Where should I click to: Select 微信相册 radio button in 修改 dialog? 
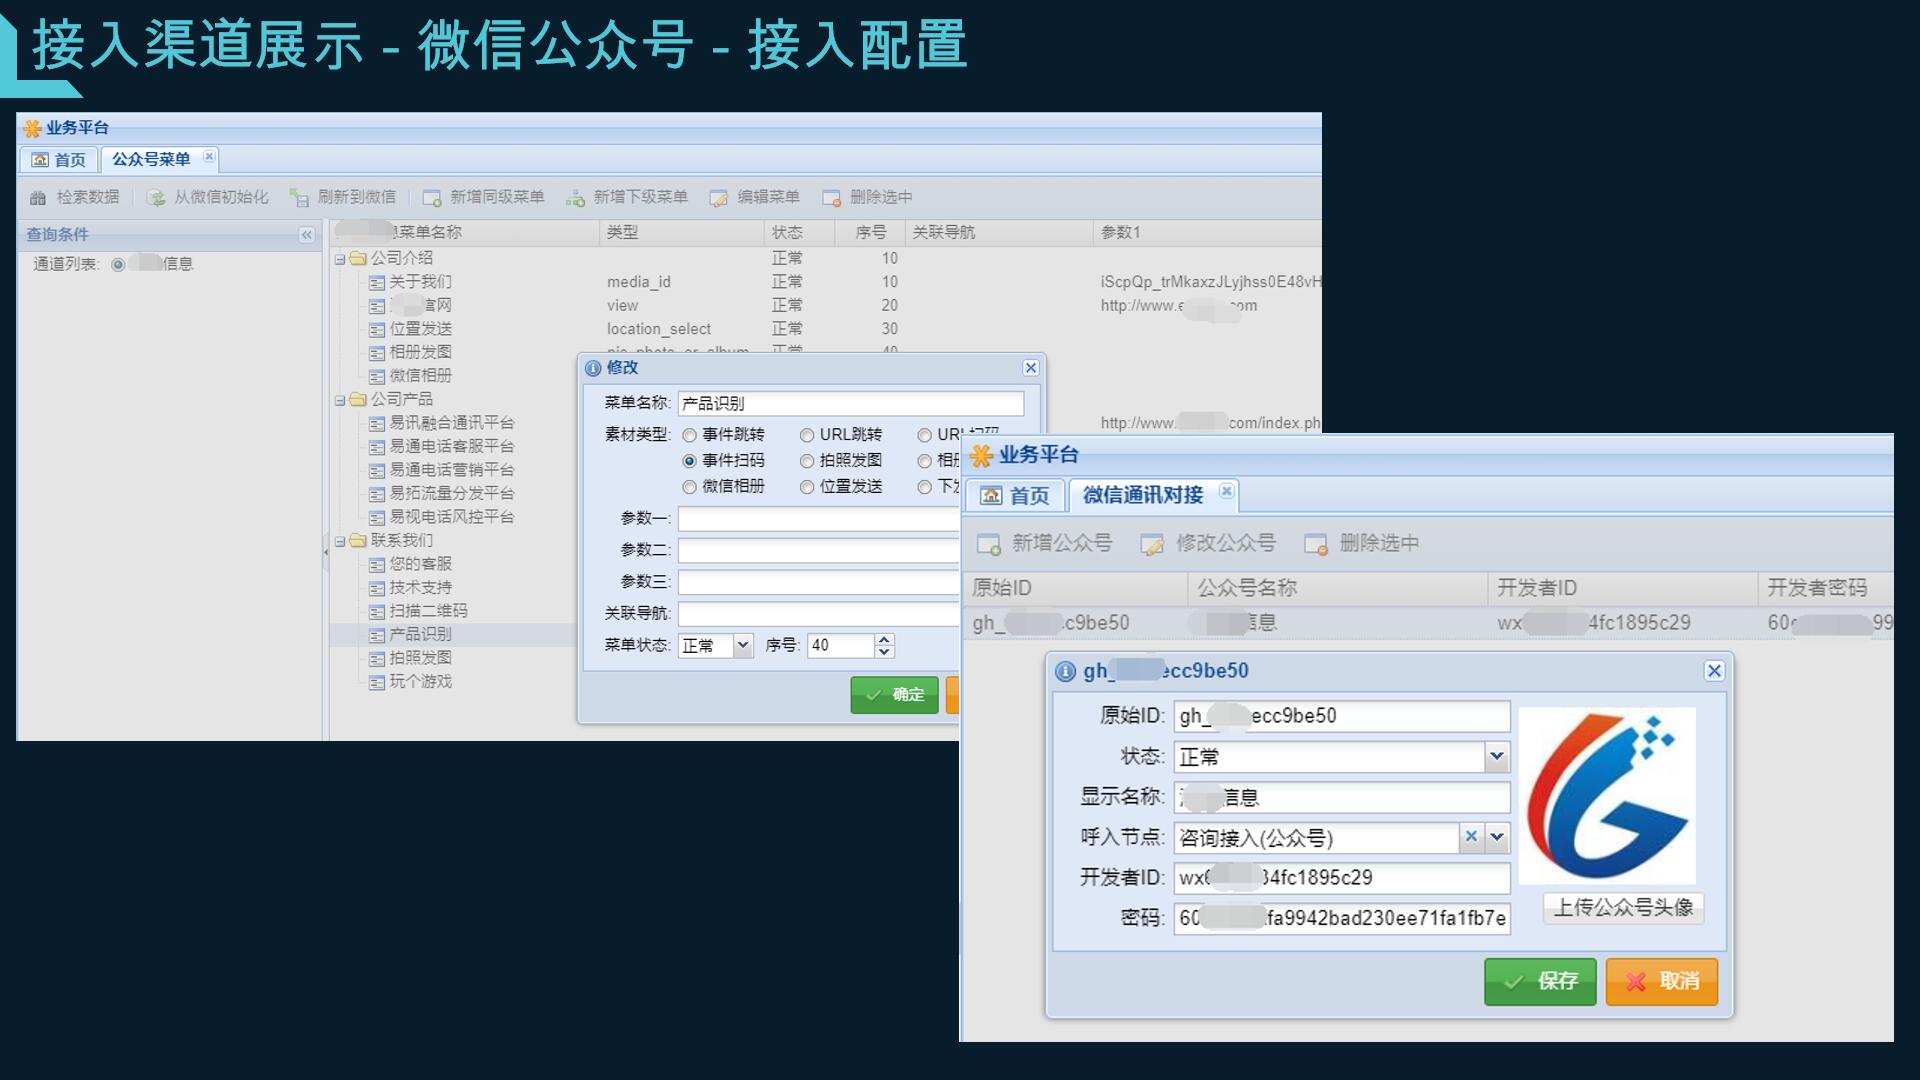click(x=689, y=488)
